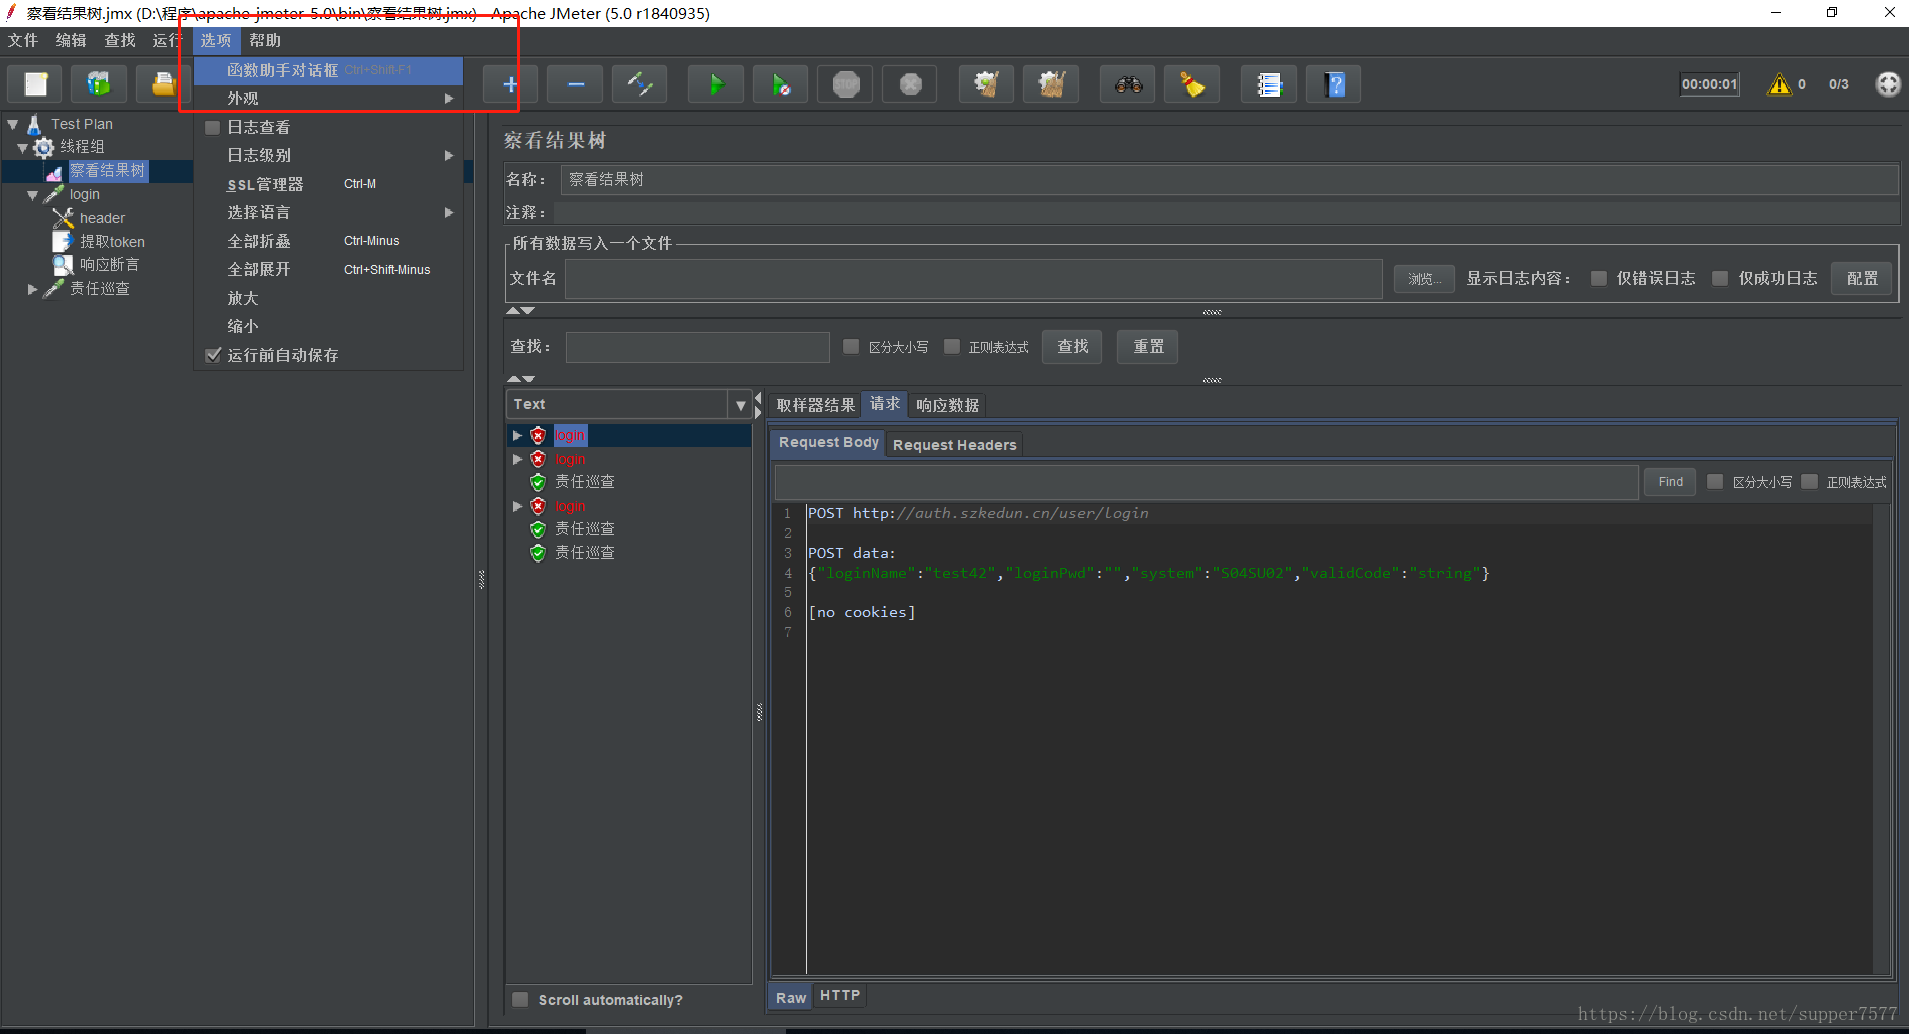
Task: Switch to the HTTP view tab
Action: click(839, 995)
